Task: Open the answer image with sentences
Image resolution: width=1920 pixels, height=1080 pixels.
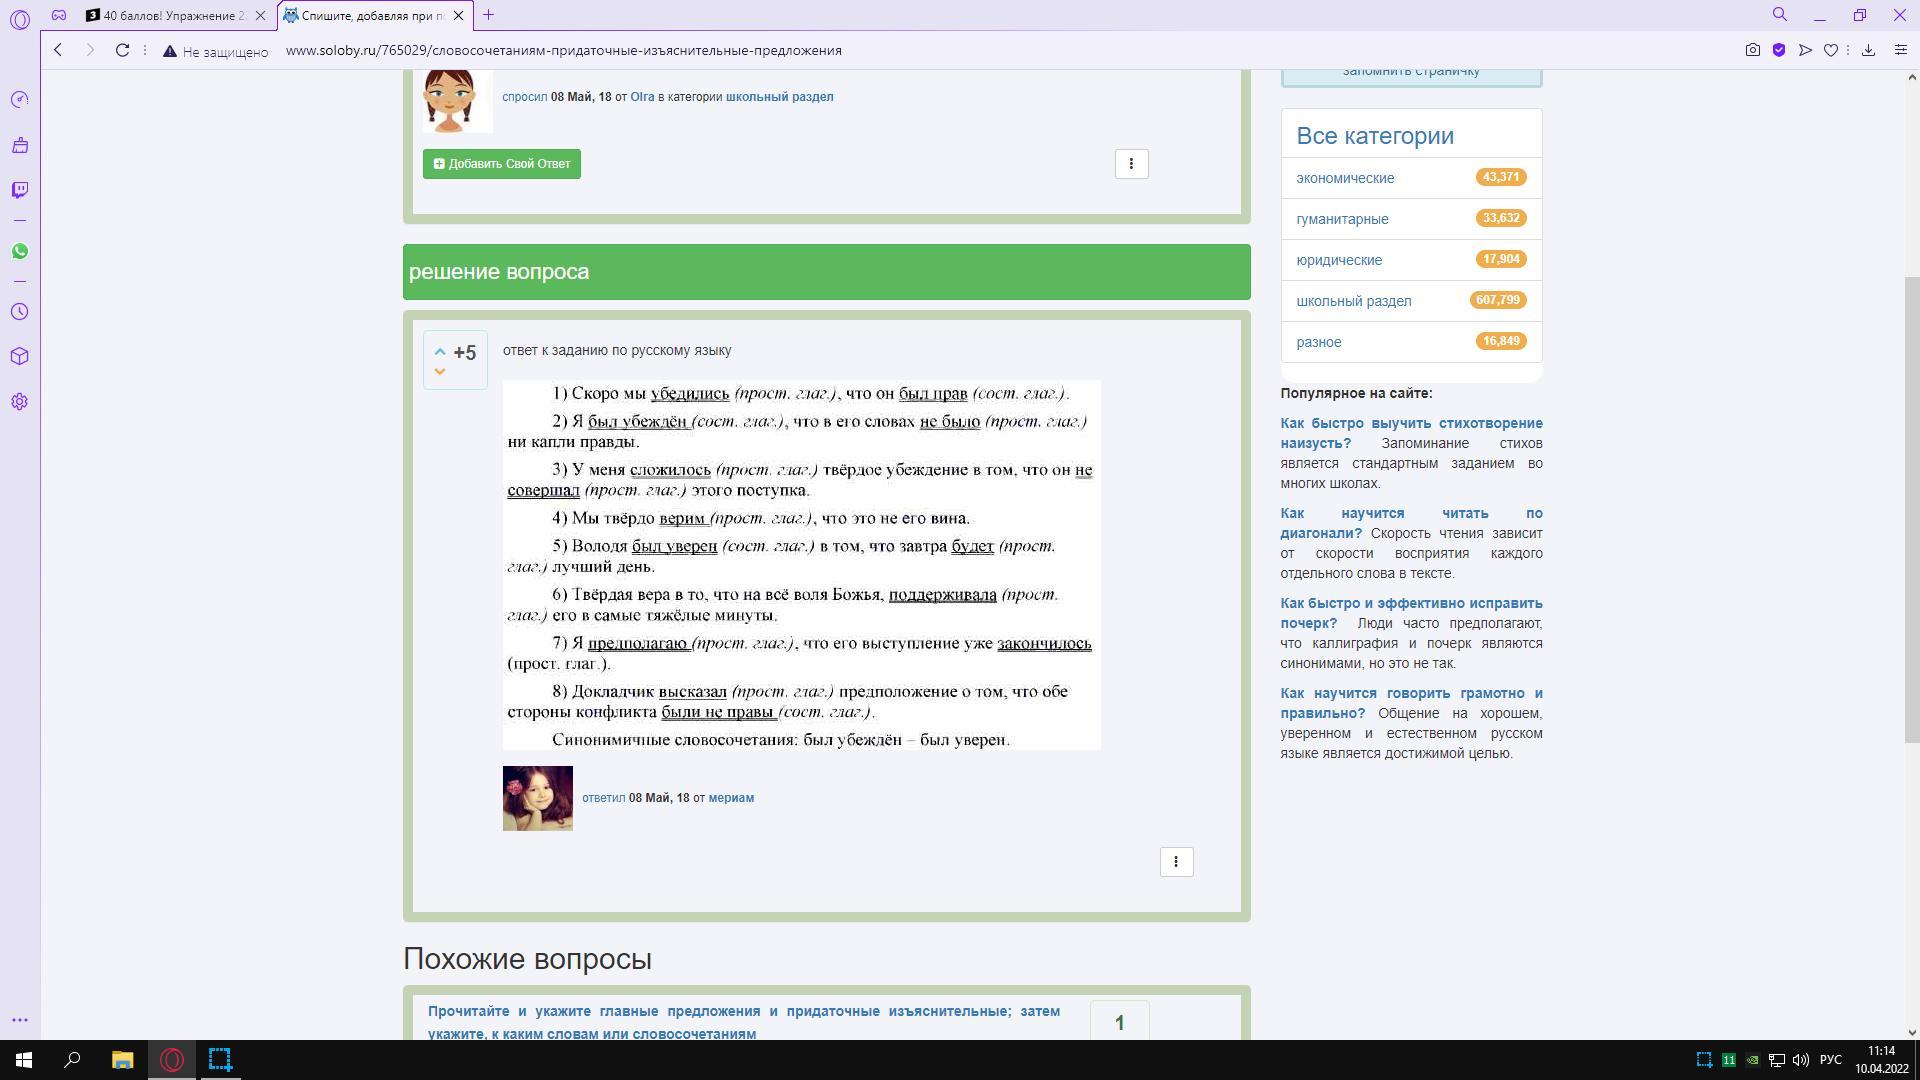Action: point(801,565)
